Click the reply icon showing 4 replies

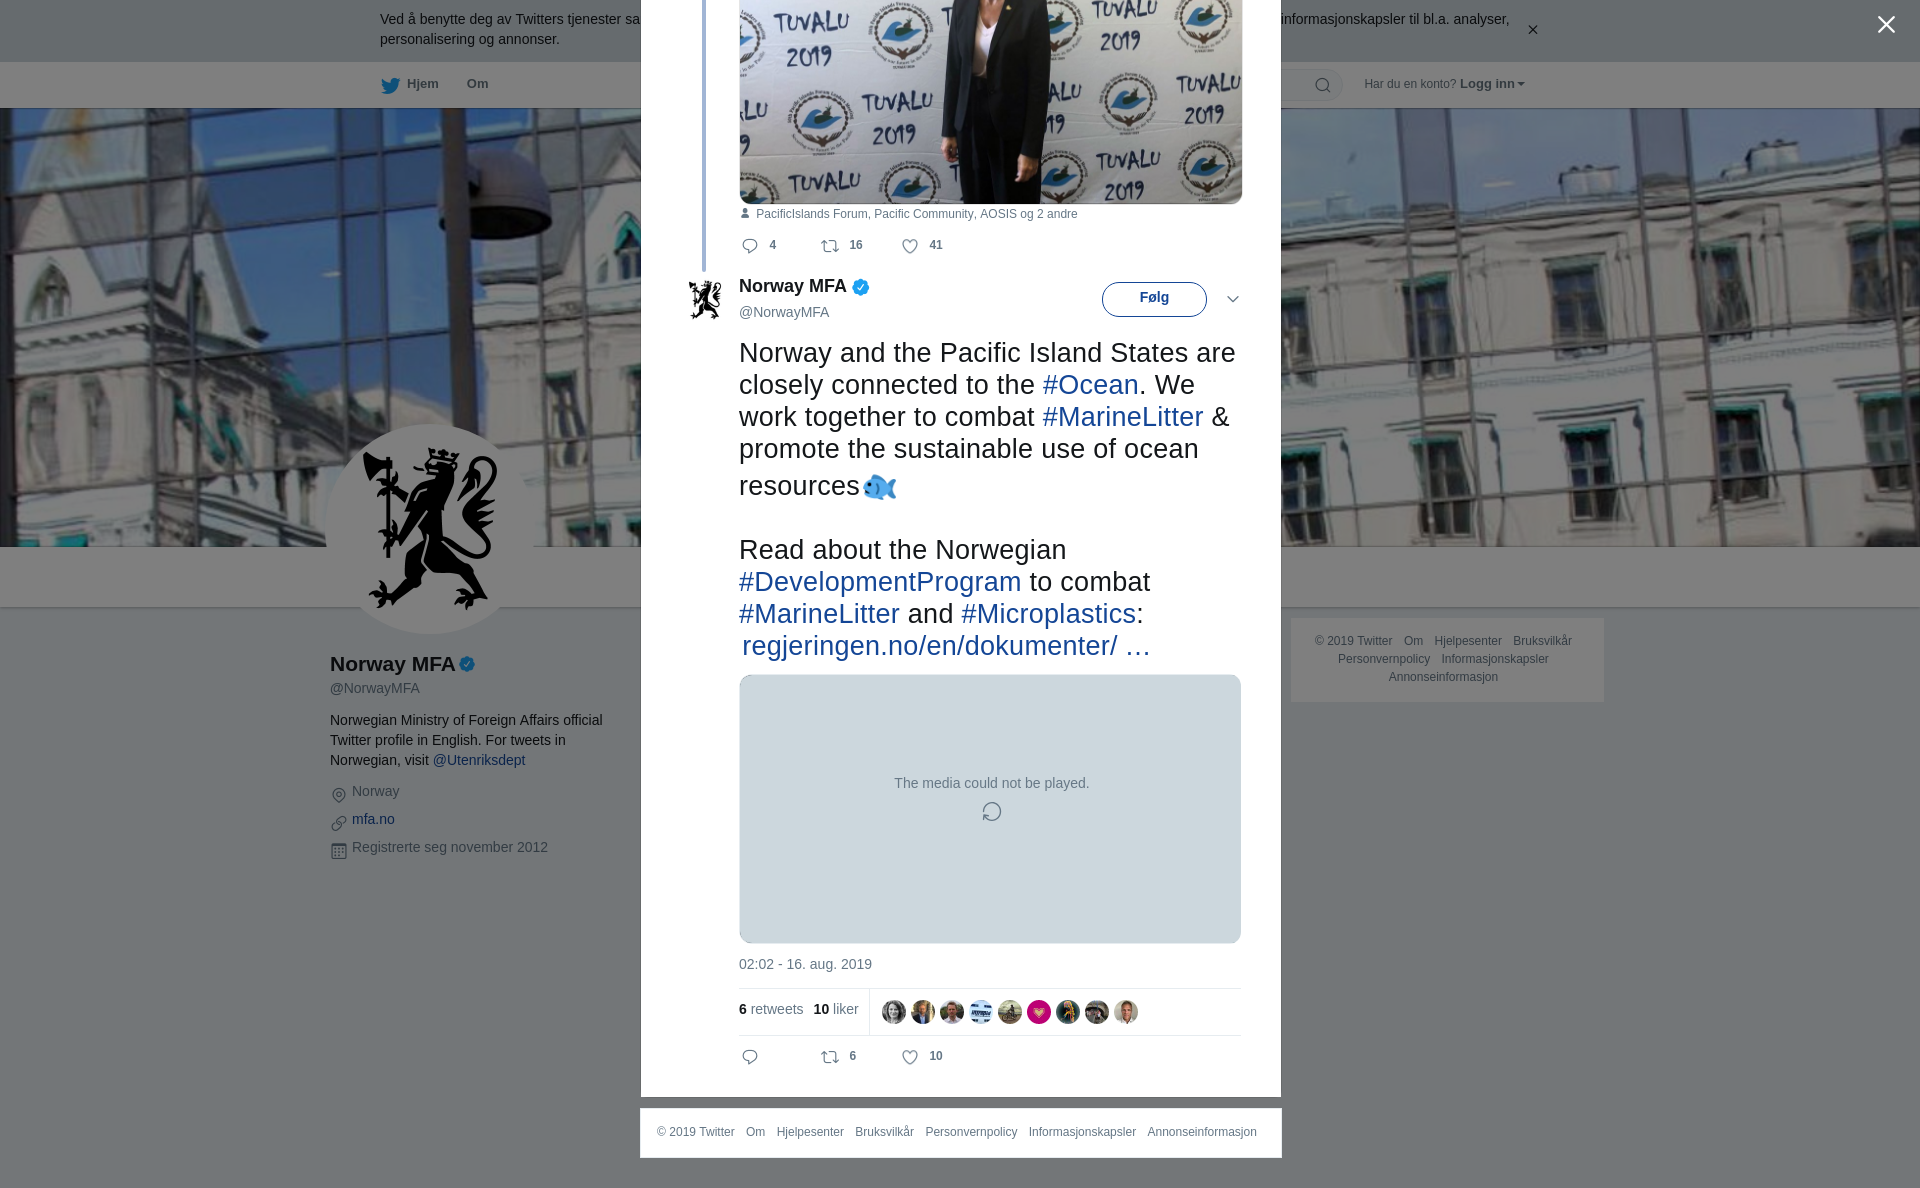(x=750, y=246)
